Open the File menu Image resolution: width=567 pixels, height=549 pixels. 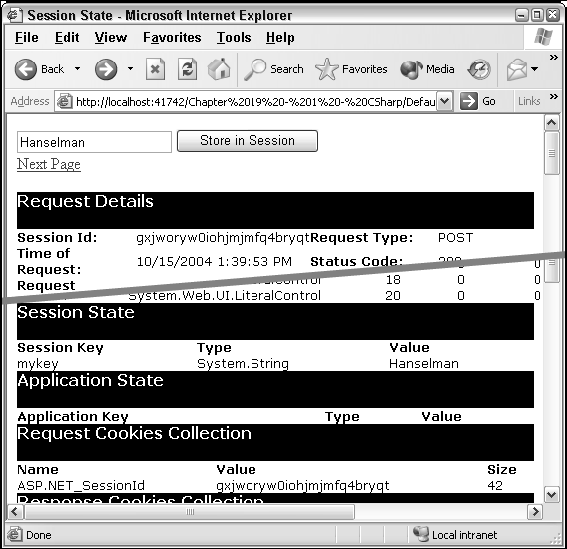pos(26,38)
